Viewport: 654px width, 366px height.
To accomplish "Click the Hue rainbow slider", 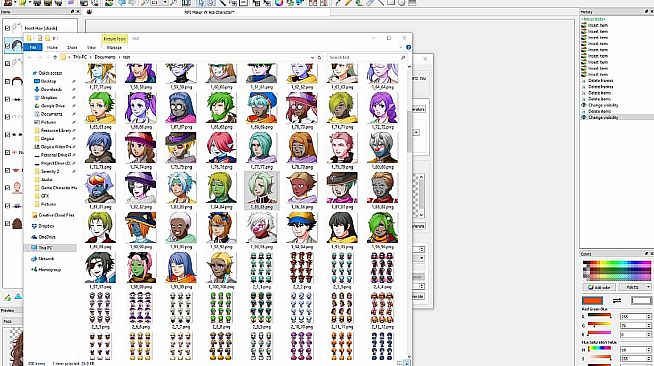I will pyautogui.click(x=599, y=348).
